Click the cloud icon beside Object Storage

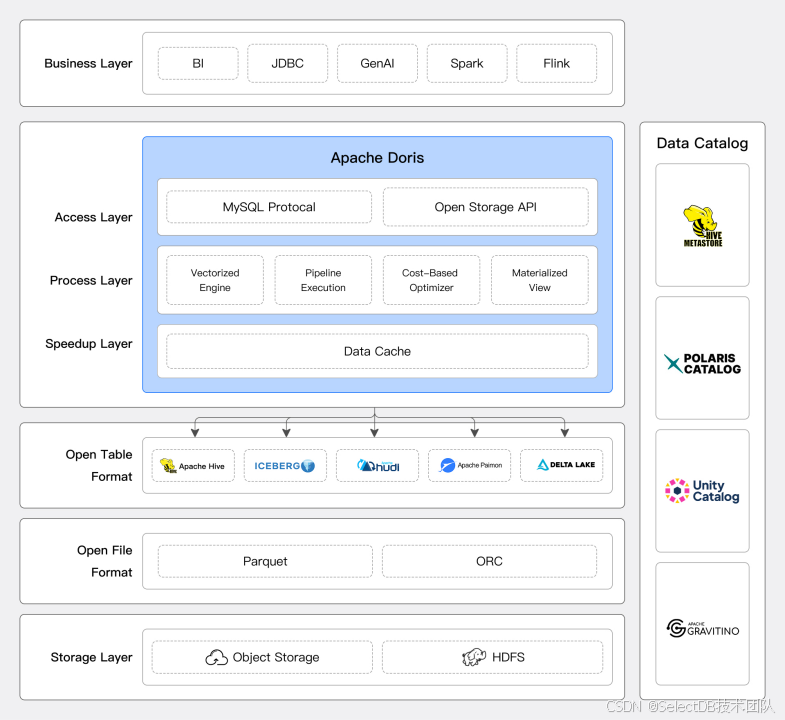217,657
